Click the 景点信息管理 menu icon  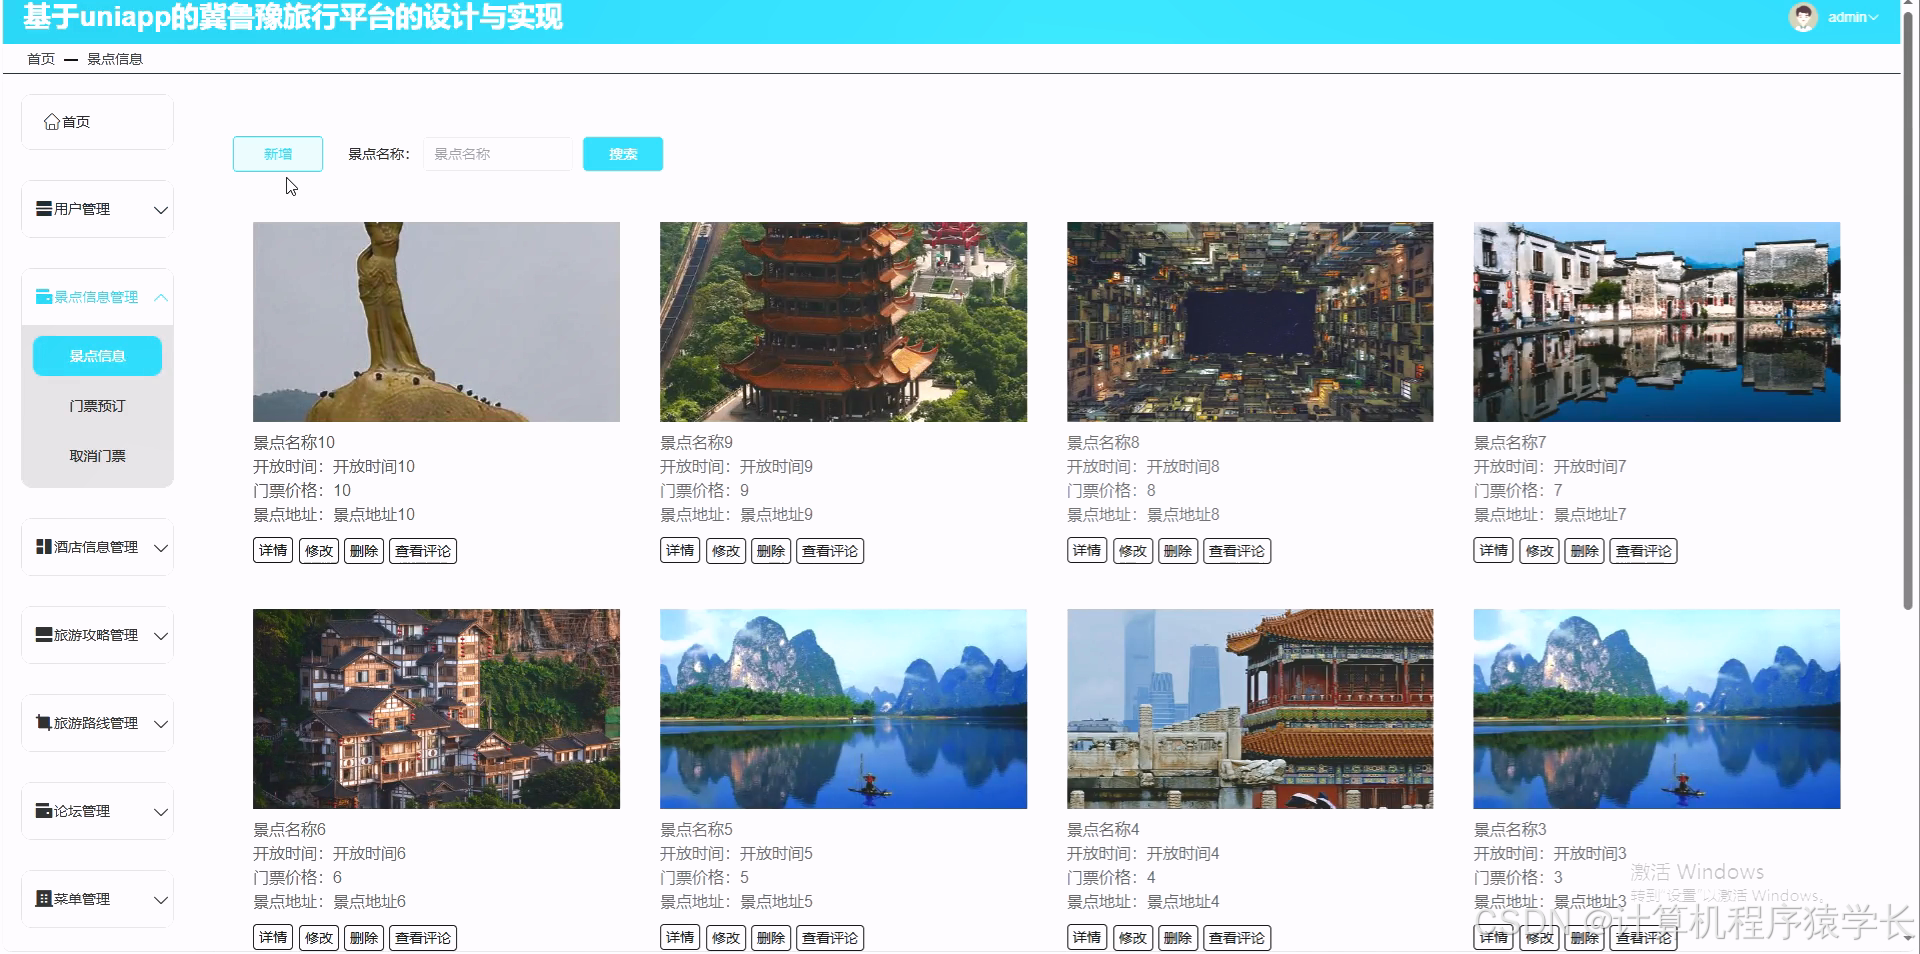(x=44, y=297)
